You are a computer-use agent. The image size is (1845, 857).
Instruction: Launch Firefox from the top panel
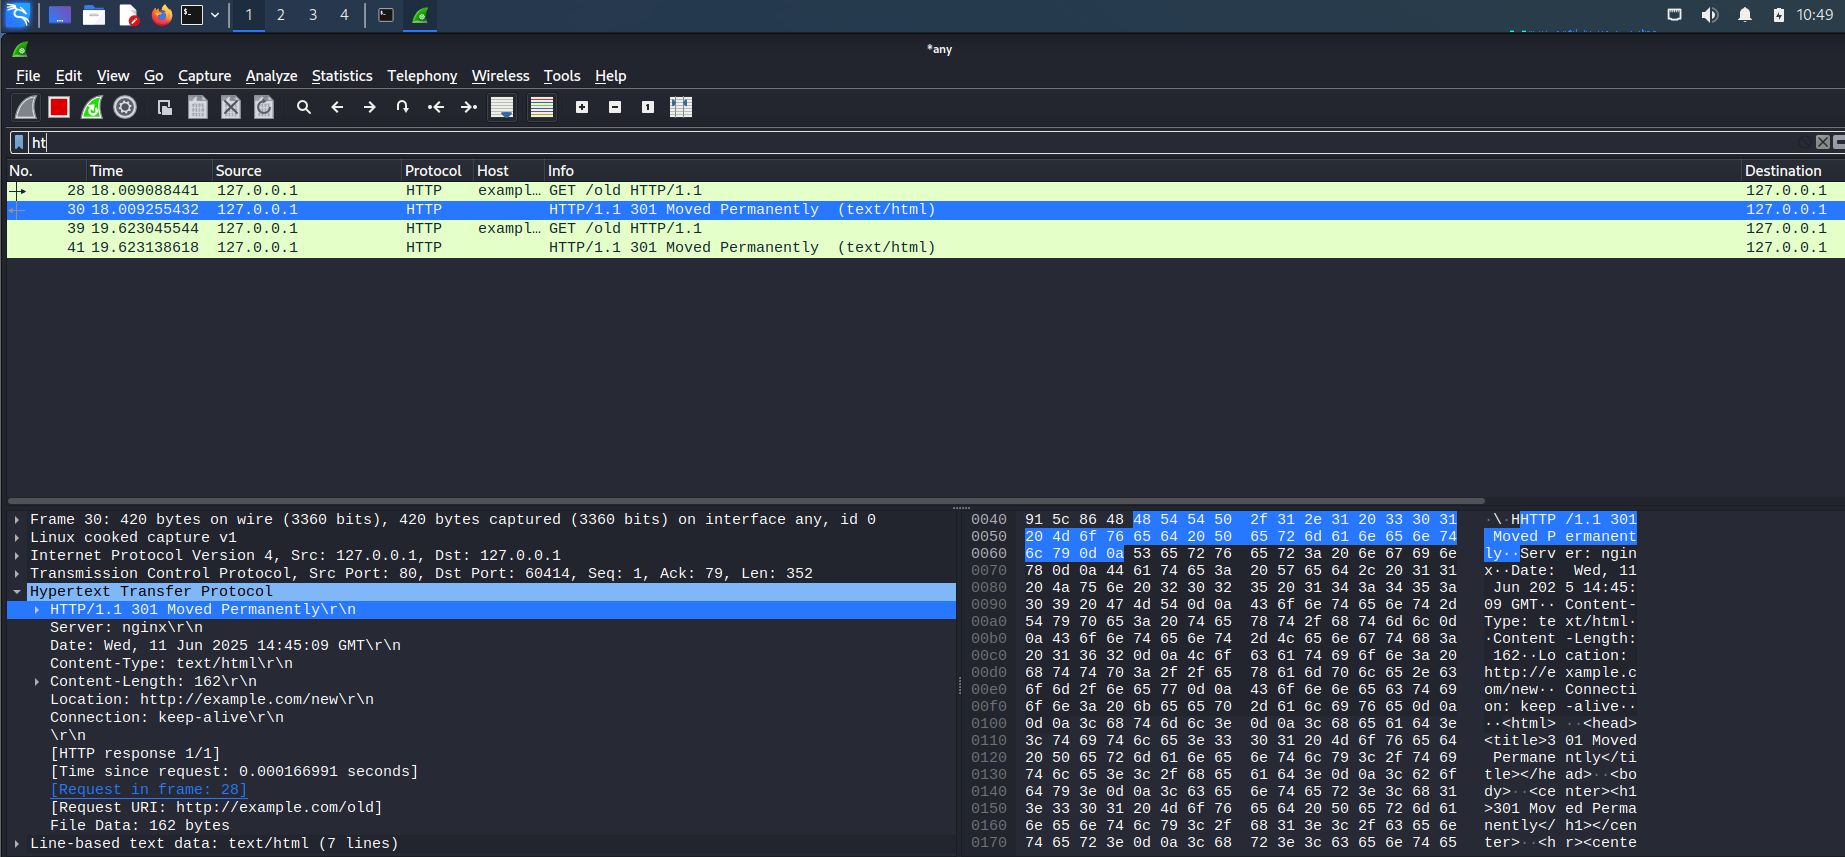tap(161, 15)
